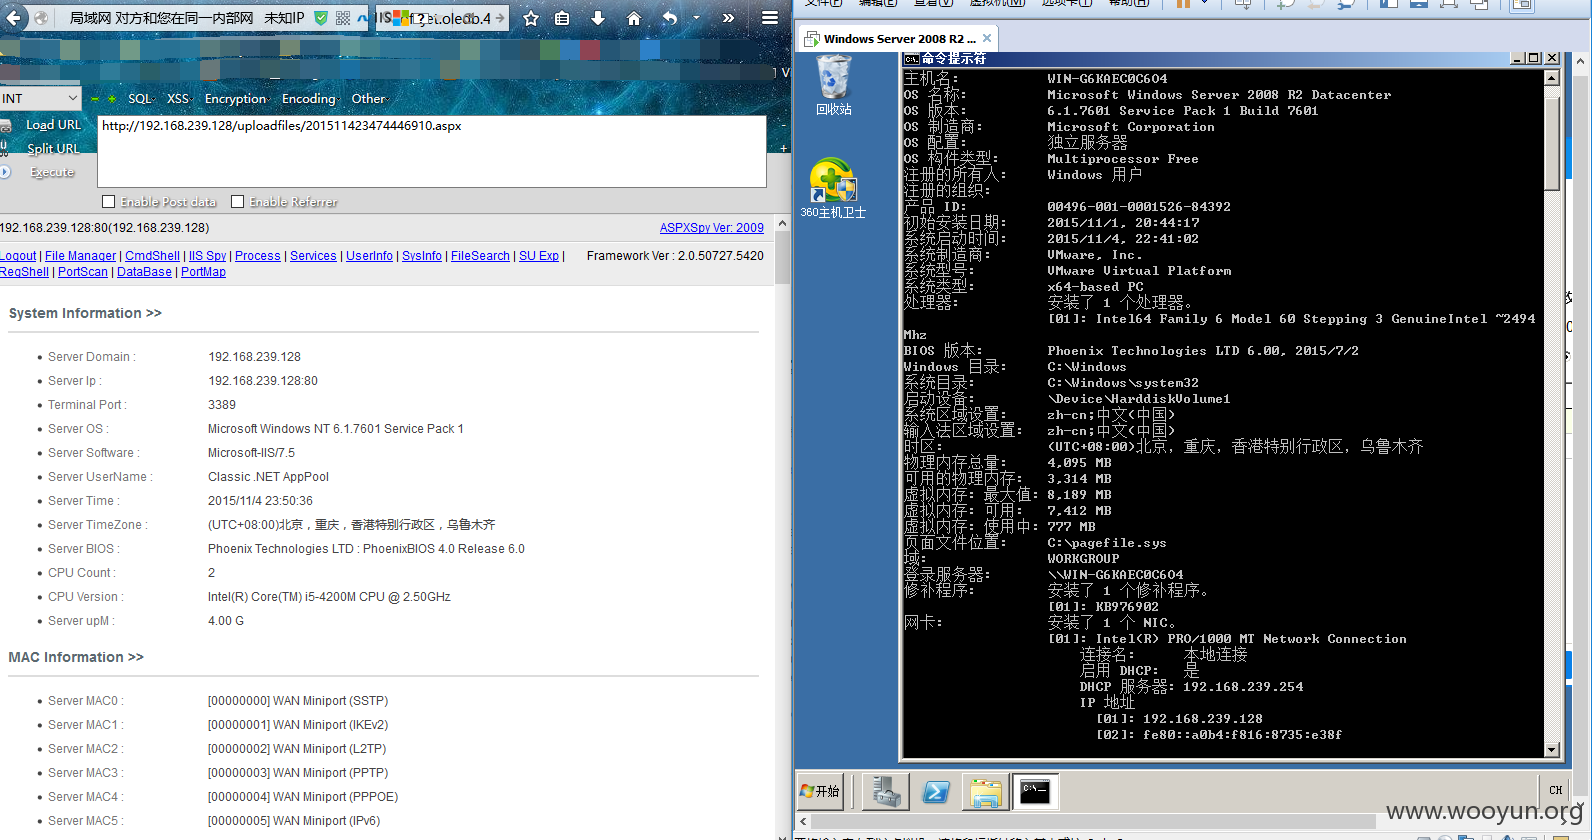Click into the HackBar URL text area
Viewport: 1592px width, 840px height.
[x=432, y=151]
